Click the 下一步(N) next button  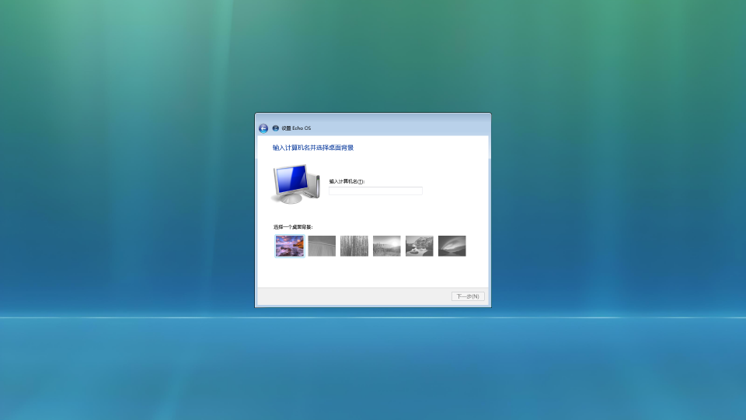click(468, 296)
